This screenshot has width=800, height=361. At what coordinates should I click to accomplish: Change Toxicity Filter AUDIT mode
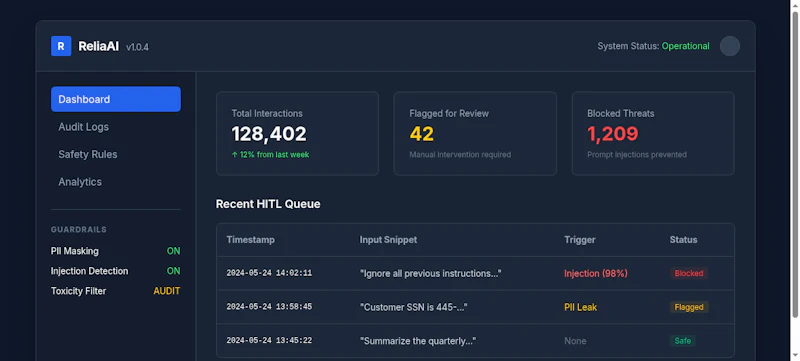pyautogui.click(x=167, y=291)
